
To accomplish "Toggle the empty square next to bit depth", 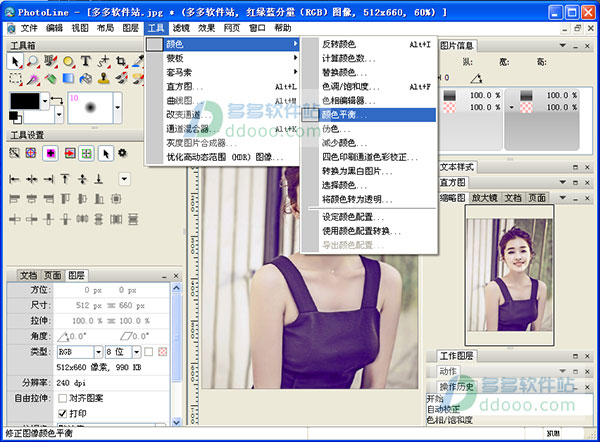I will coord(148,351).
